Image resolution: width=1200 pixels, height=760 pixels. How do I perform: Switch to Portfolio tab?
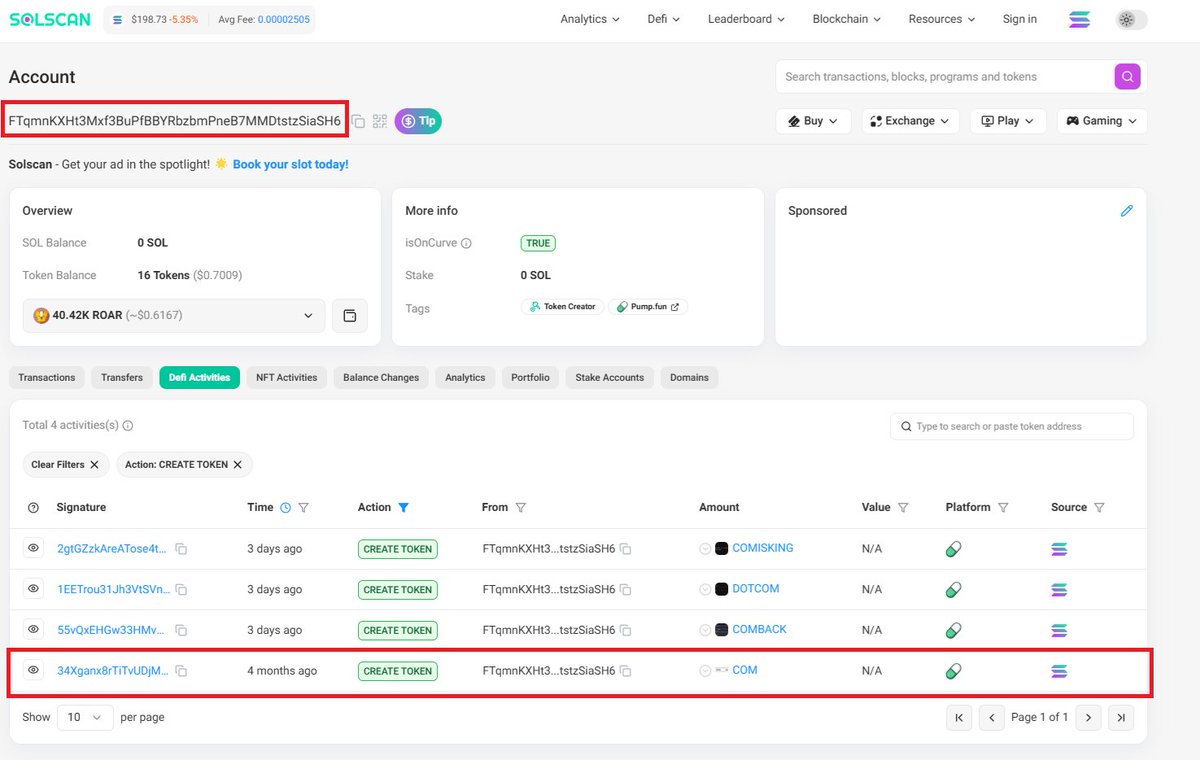point(530,378)
